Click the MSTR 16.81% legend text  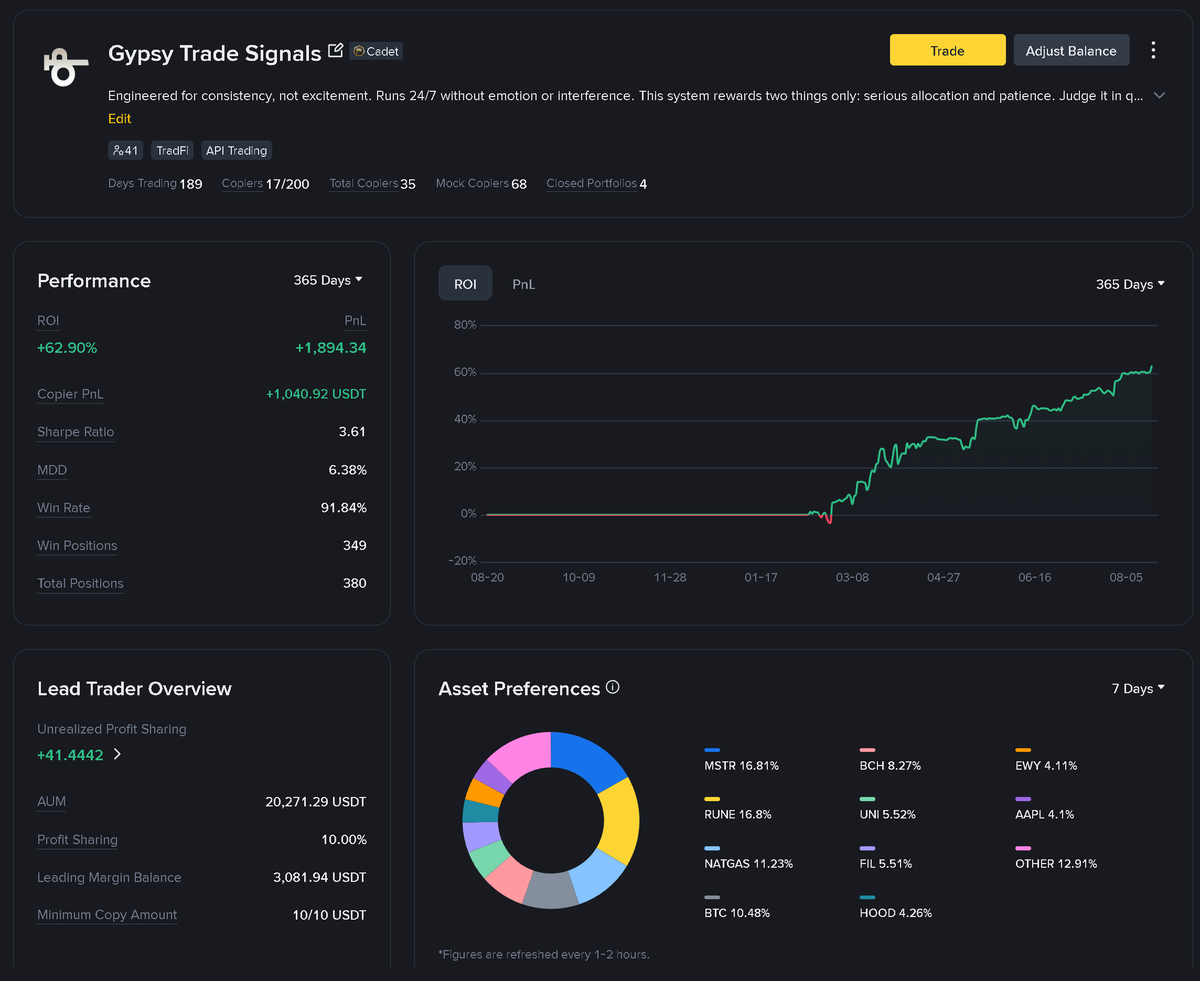pyautogui.click(x=741, y=766)
